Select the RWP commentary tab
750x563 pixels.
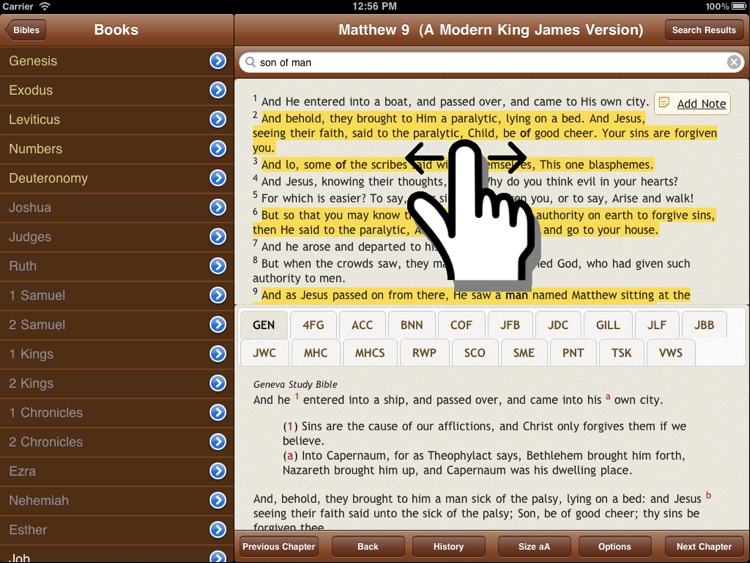pos(424,353)
